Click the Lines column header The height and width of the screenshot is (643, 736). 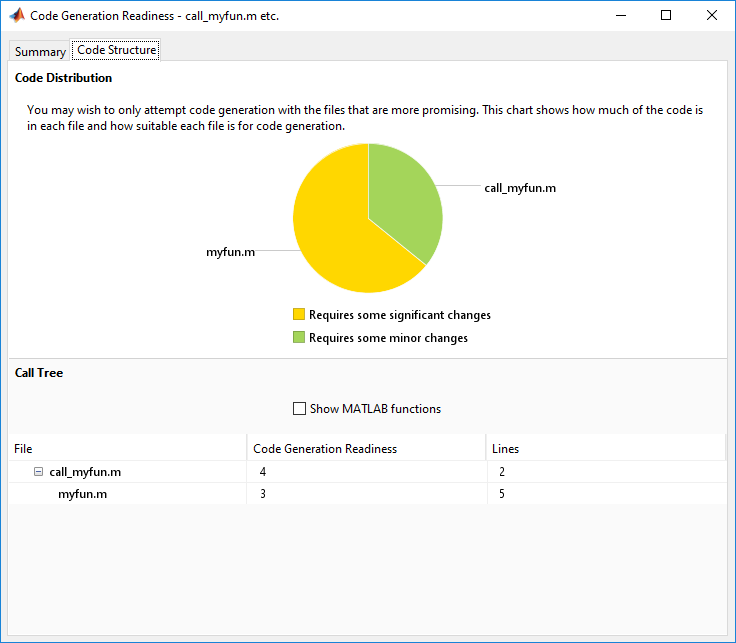606,449
